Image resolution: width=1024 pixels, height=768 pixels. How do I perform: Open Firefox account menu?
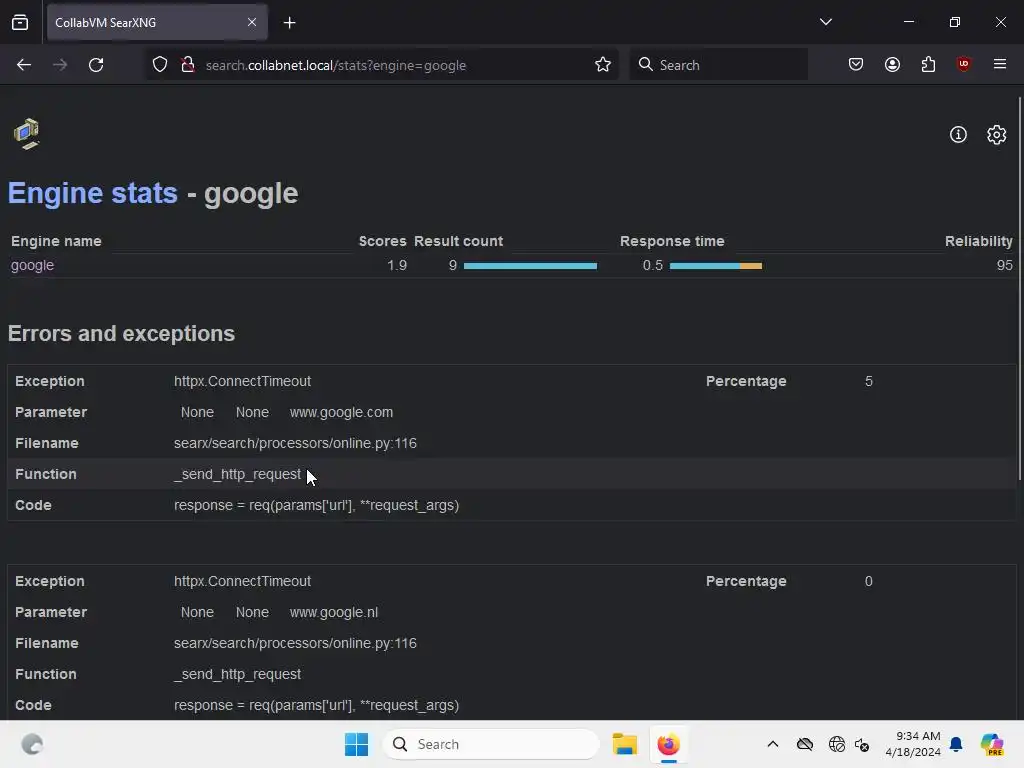[x=892, y=65]
